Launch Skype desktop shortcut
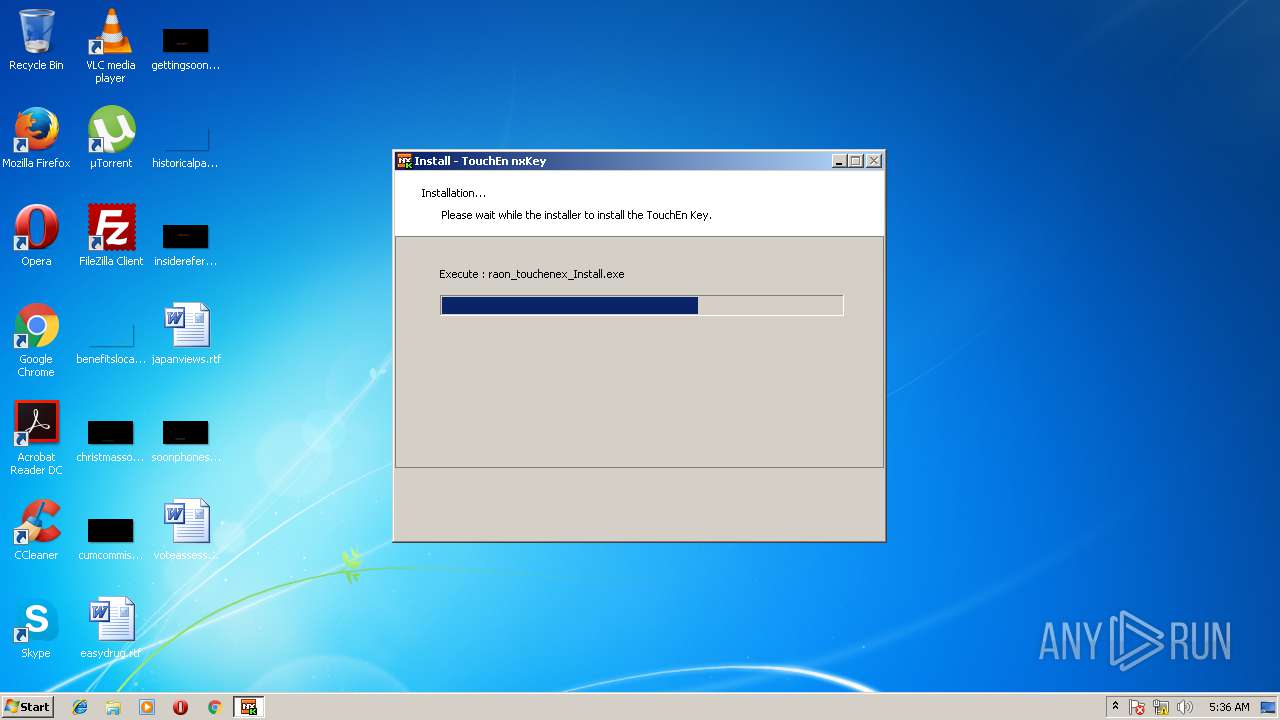Viewport: 1280px width, 720px height. click(36, 628)
